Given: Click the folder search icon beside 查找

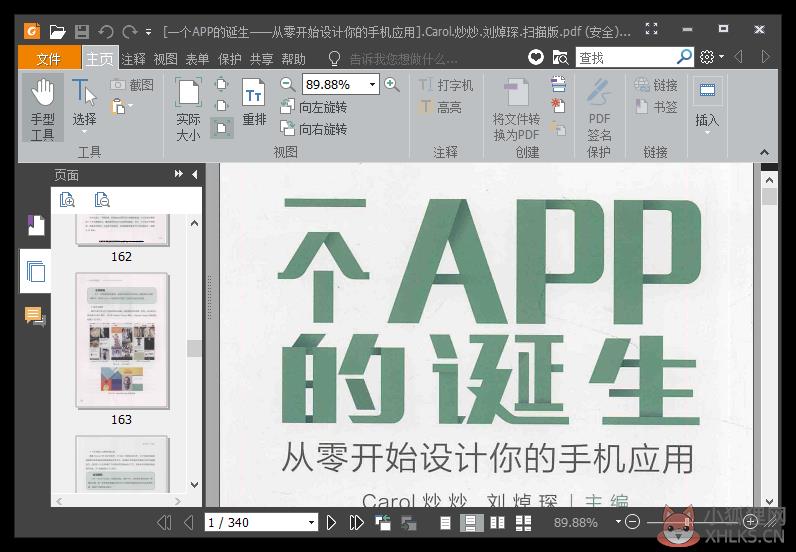Looking at the screenshot, I should coord(560,58).
